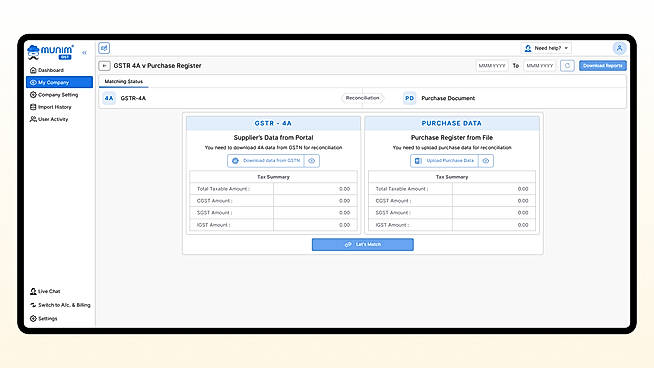
Task: Click the Purchase Document label
Action: click(448, 98)
